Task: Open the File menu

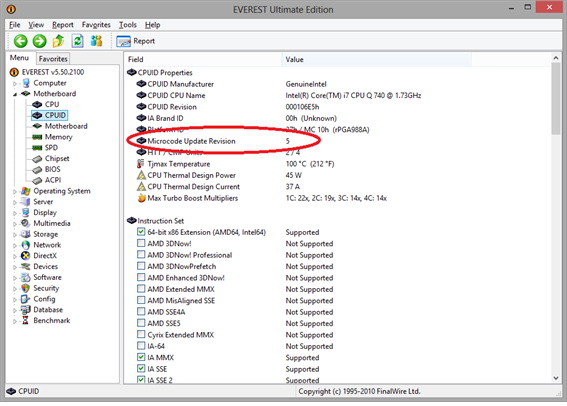Action: 14,25
